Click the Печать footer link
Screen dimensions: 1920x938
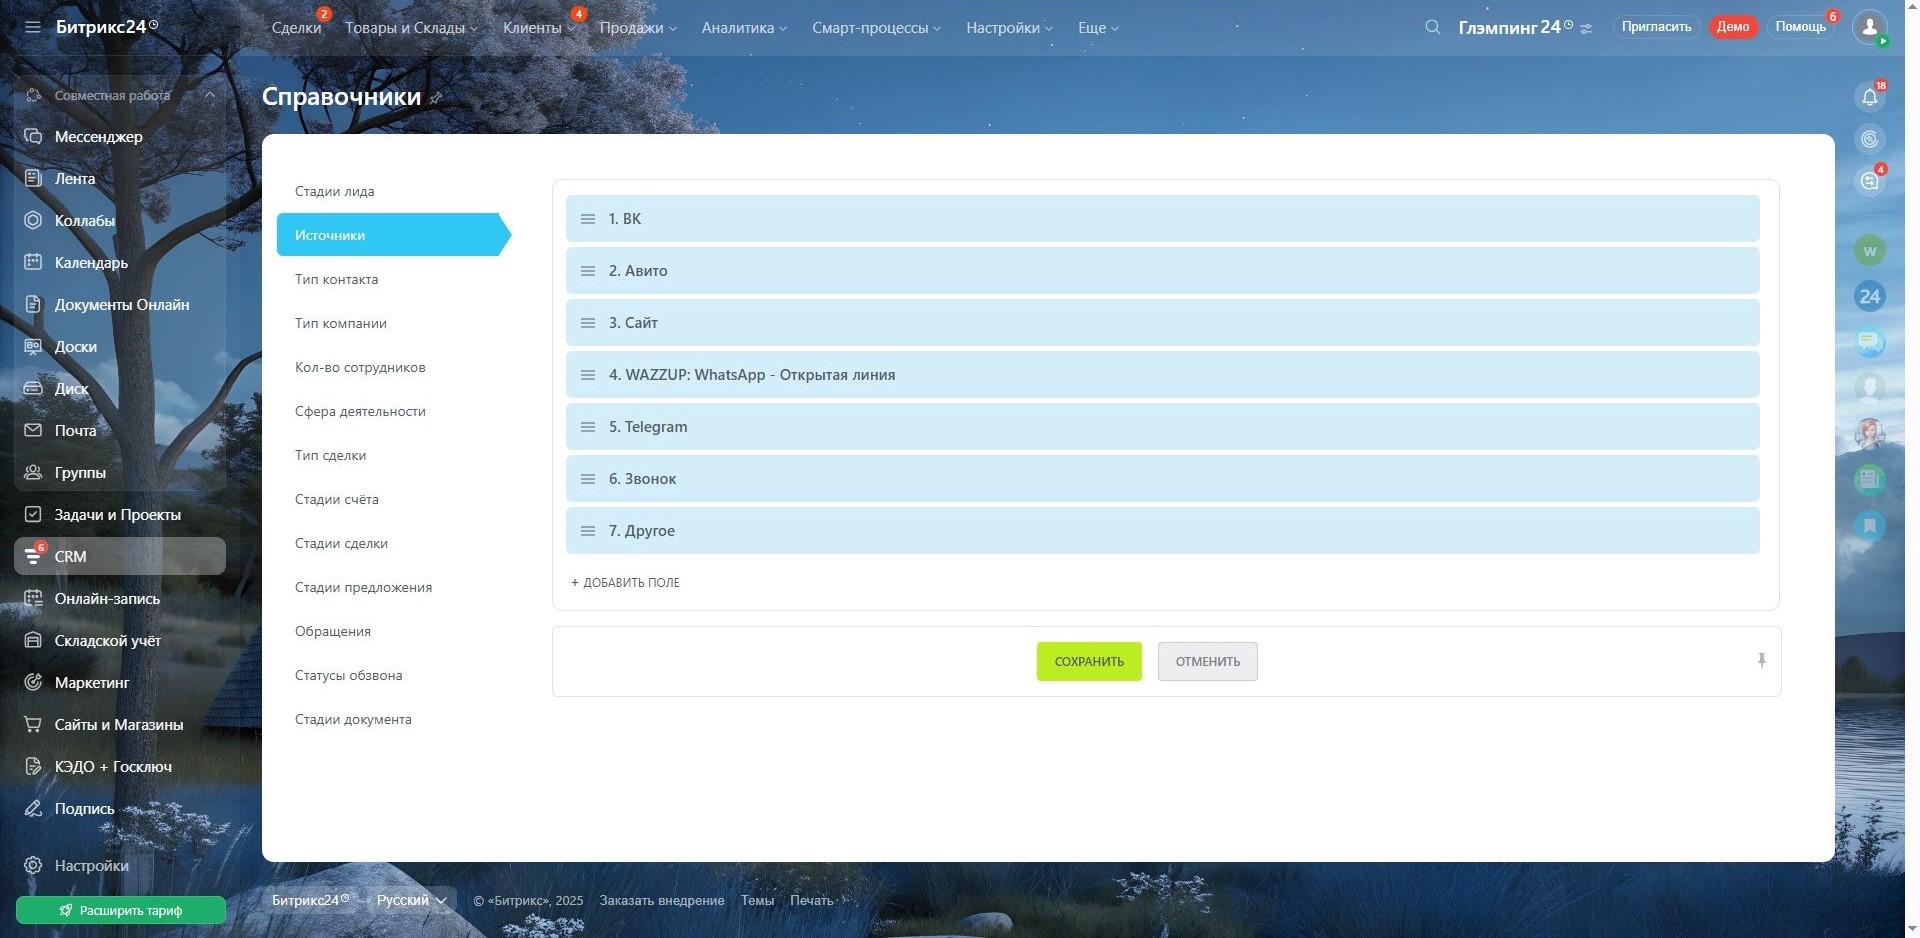[x=811, y=900]
